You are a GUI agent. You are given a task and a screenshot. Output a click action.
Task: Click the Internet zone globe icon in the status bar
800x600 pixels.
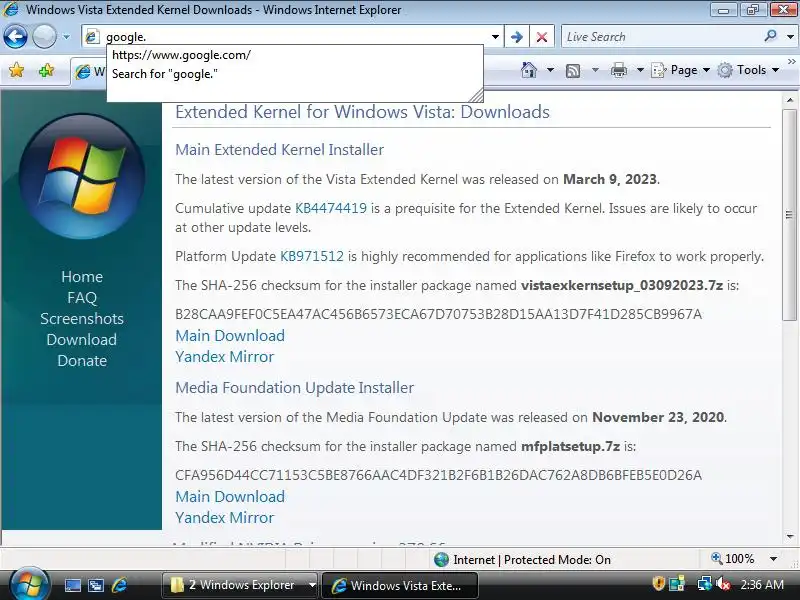[441, 560]
